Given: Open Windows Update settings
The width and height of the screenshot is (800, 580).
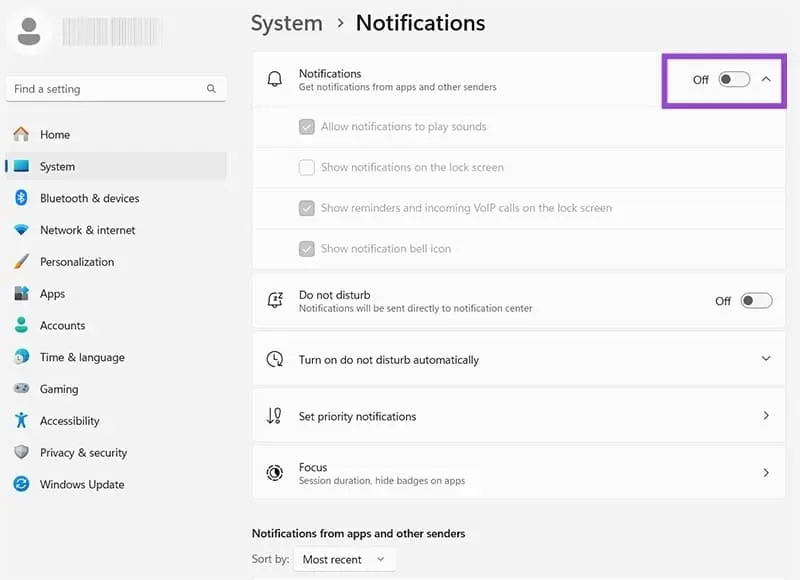Looking at the screenshot, I should [x=116, y=484].
